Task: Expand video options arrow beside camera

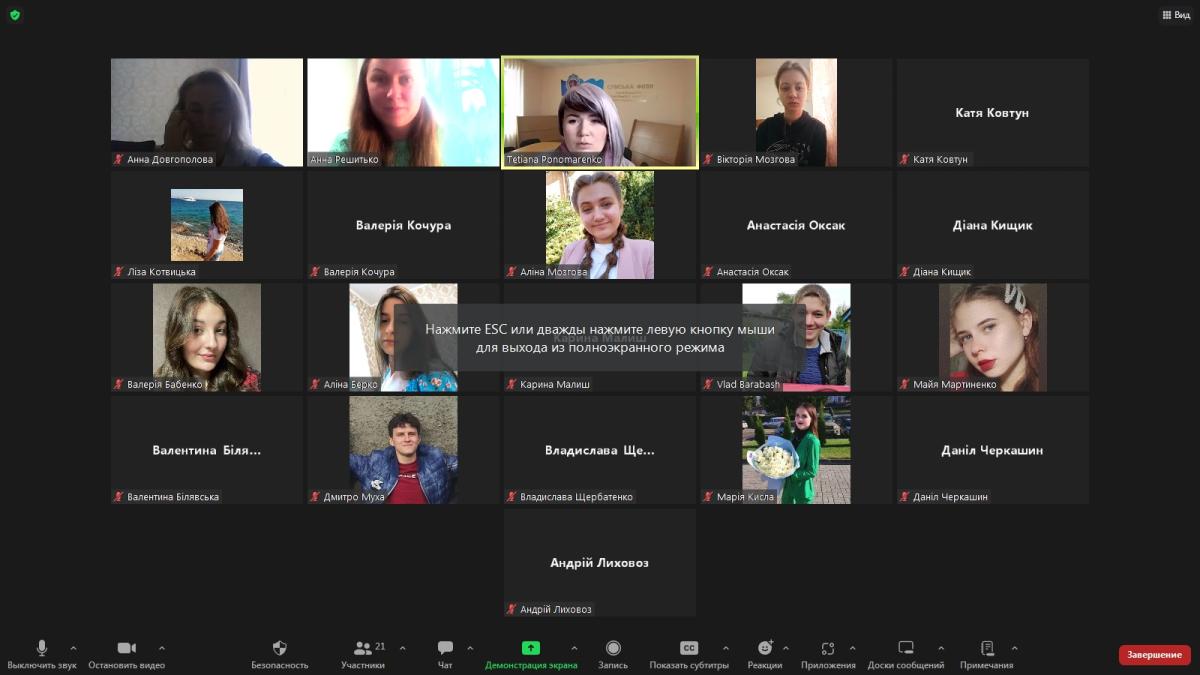Action: pos(162,648)
